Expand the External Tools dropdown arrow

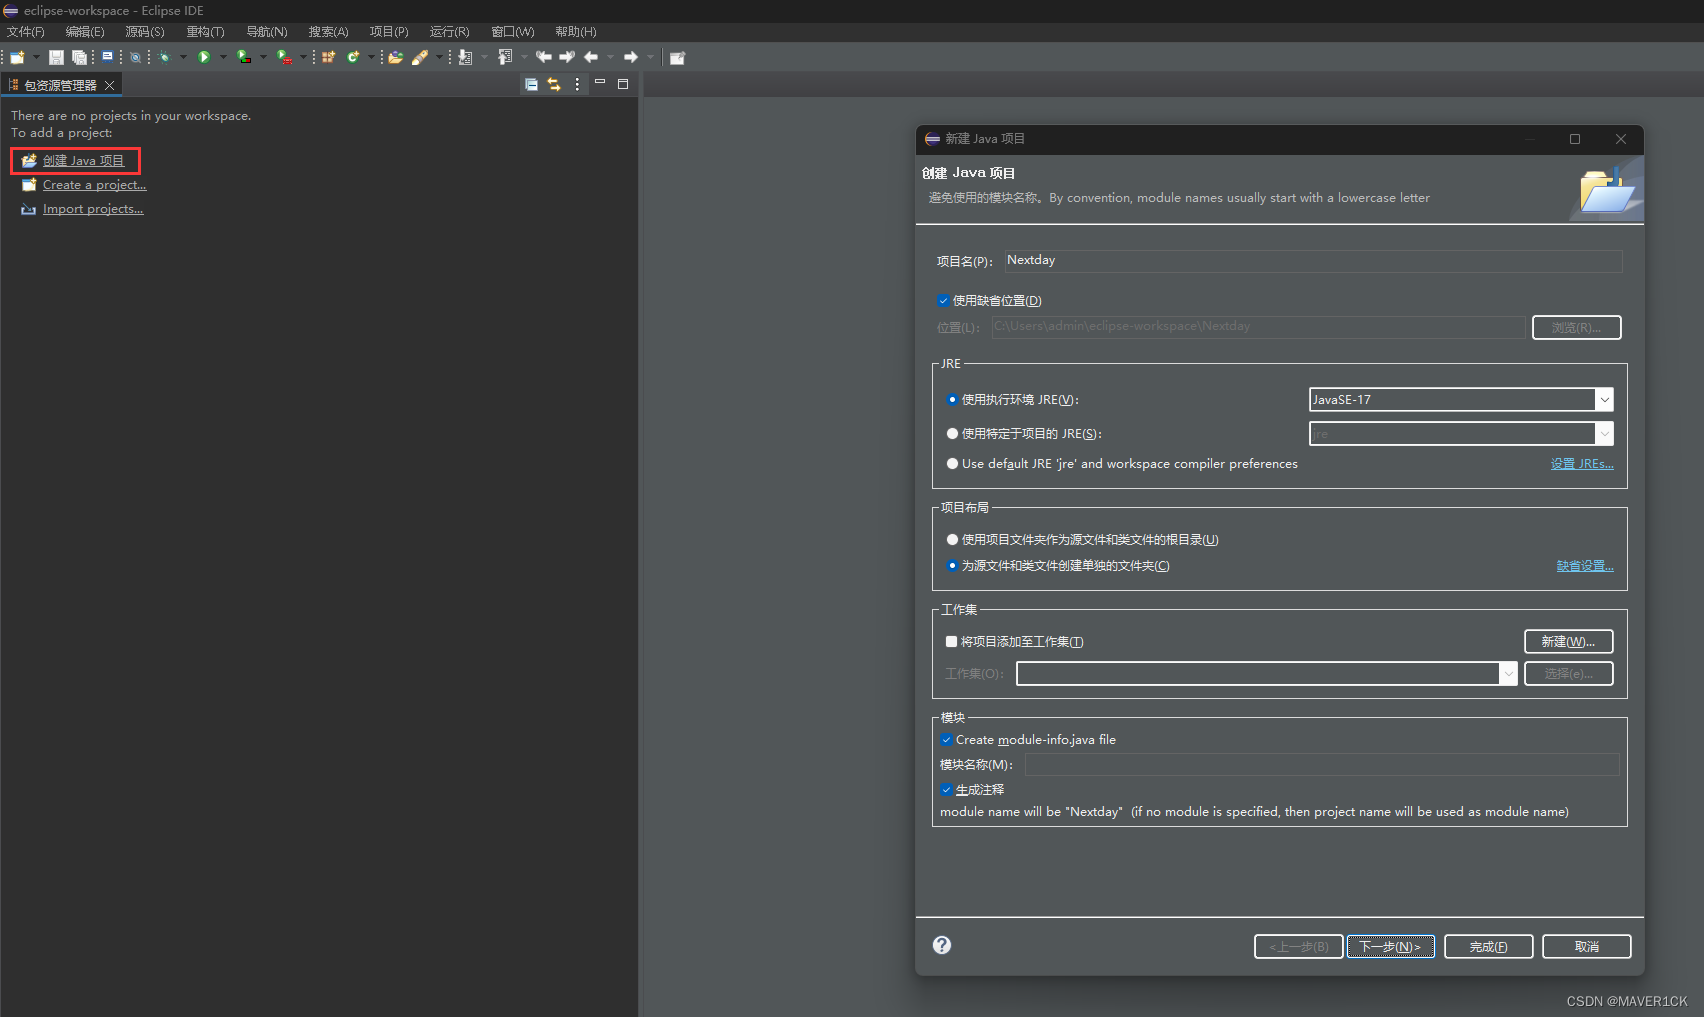tap(303, 57)
